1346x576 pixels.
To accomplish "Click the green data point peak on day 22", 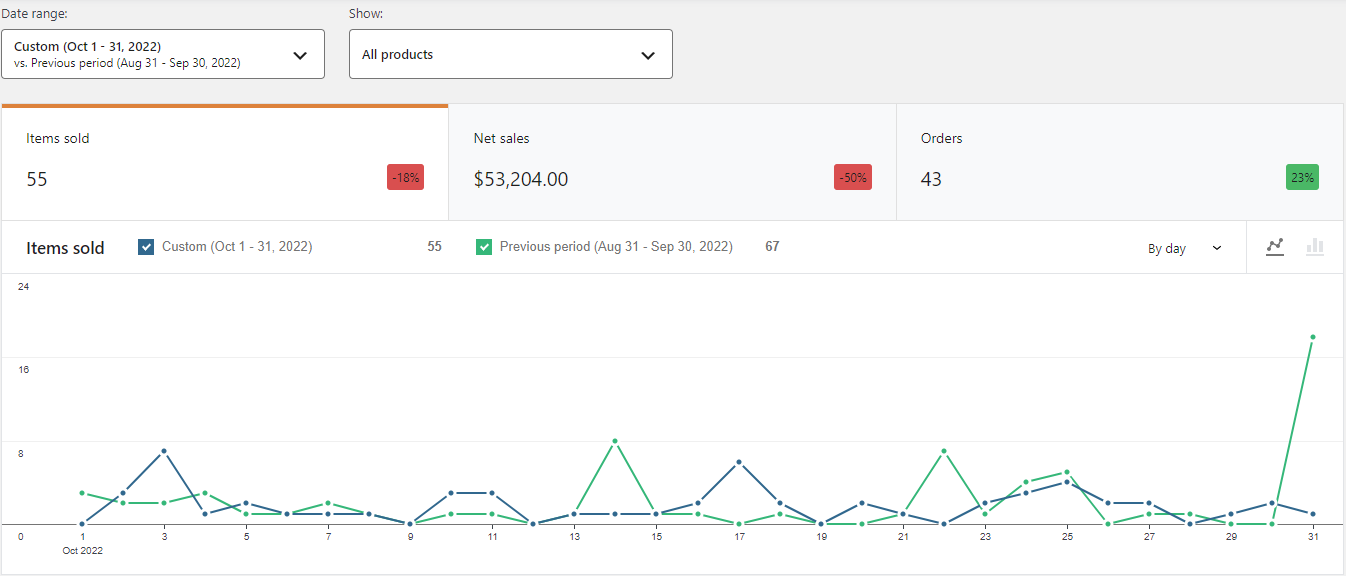I will pos(943,451).
